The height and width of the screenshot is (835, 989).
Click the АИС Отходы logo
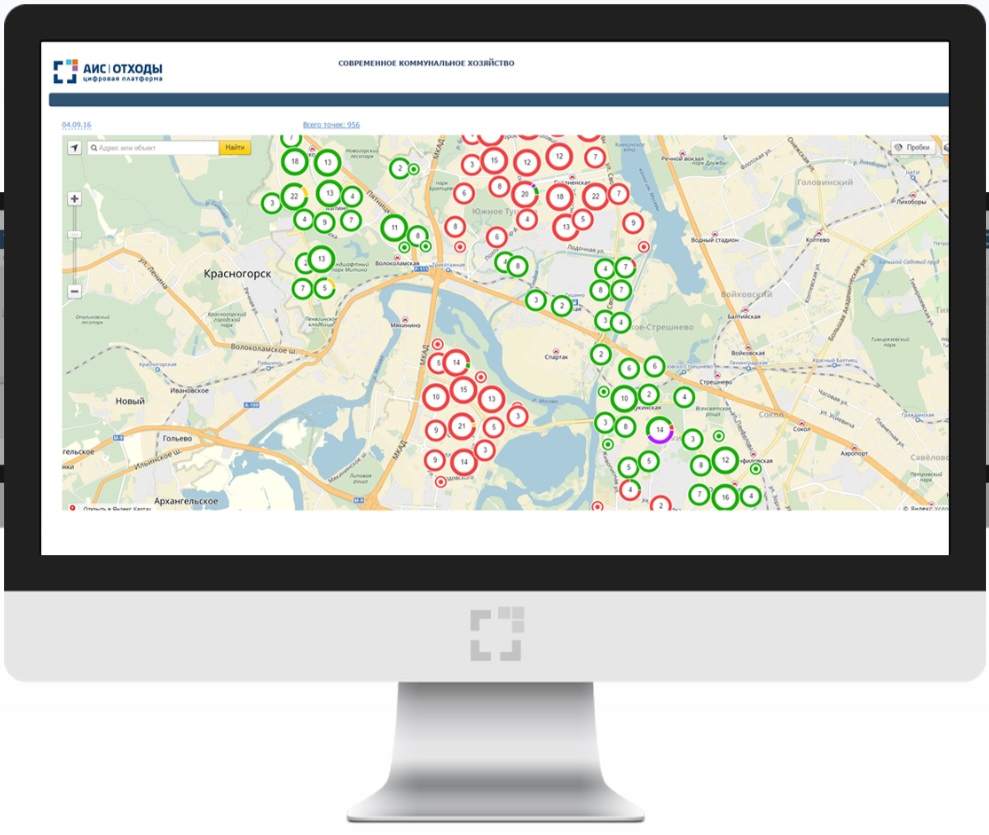click(108, 72)
